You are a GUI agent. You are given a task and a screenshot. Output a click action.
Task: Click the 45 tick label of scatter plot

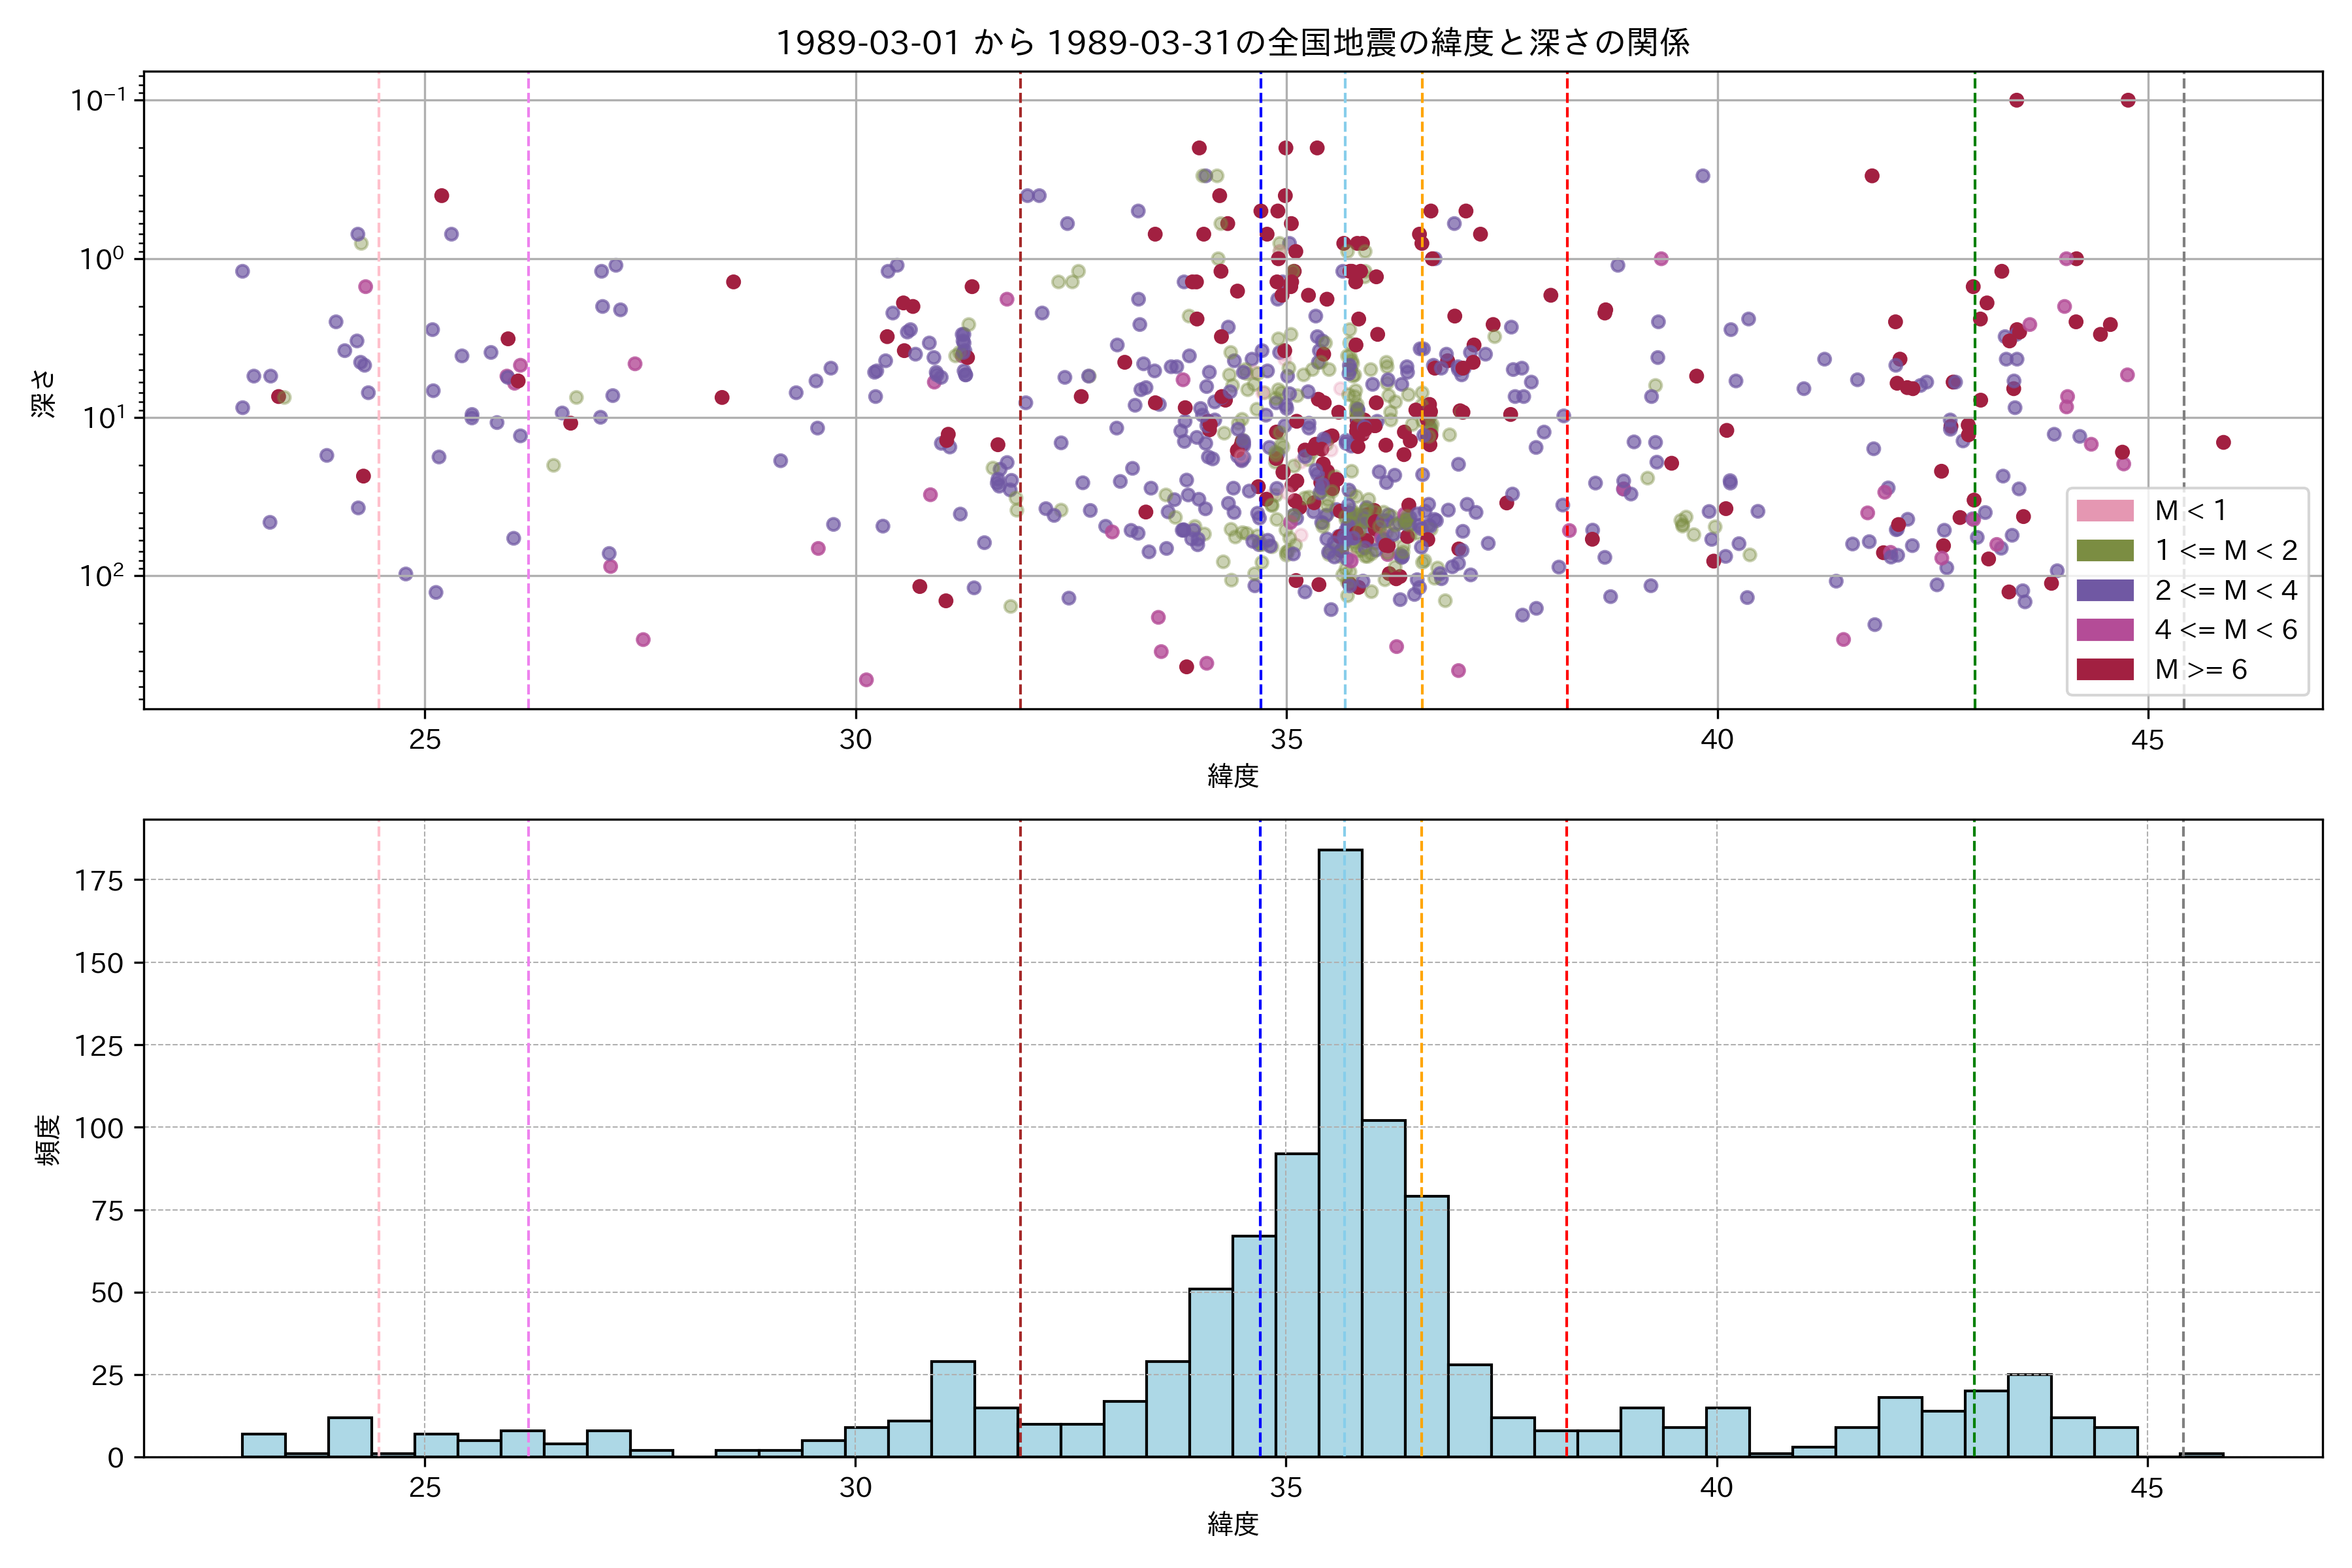2147,741
